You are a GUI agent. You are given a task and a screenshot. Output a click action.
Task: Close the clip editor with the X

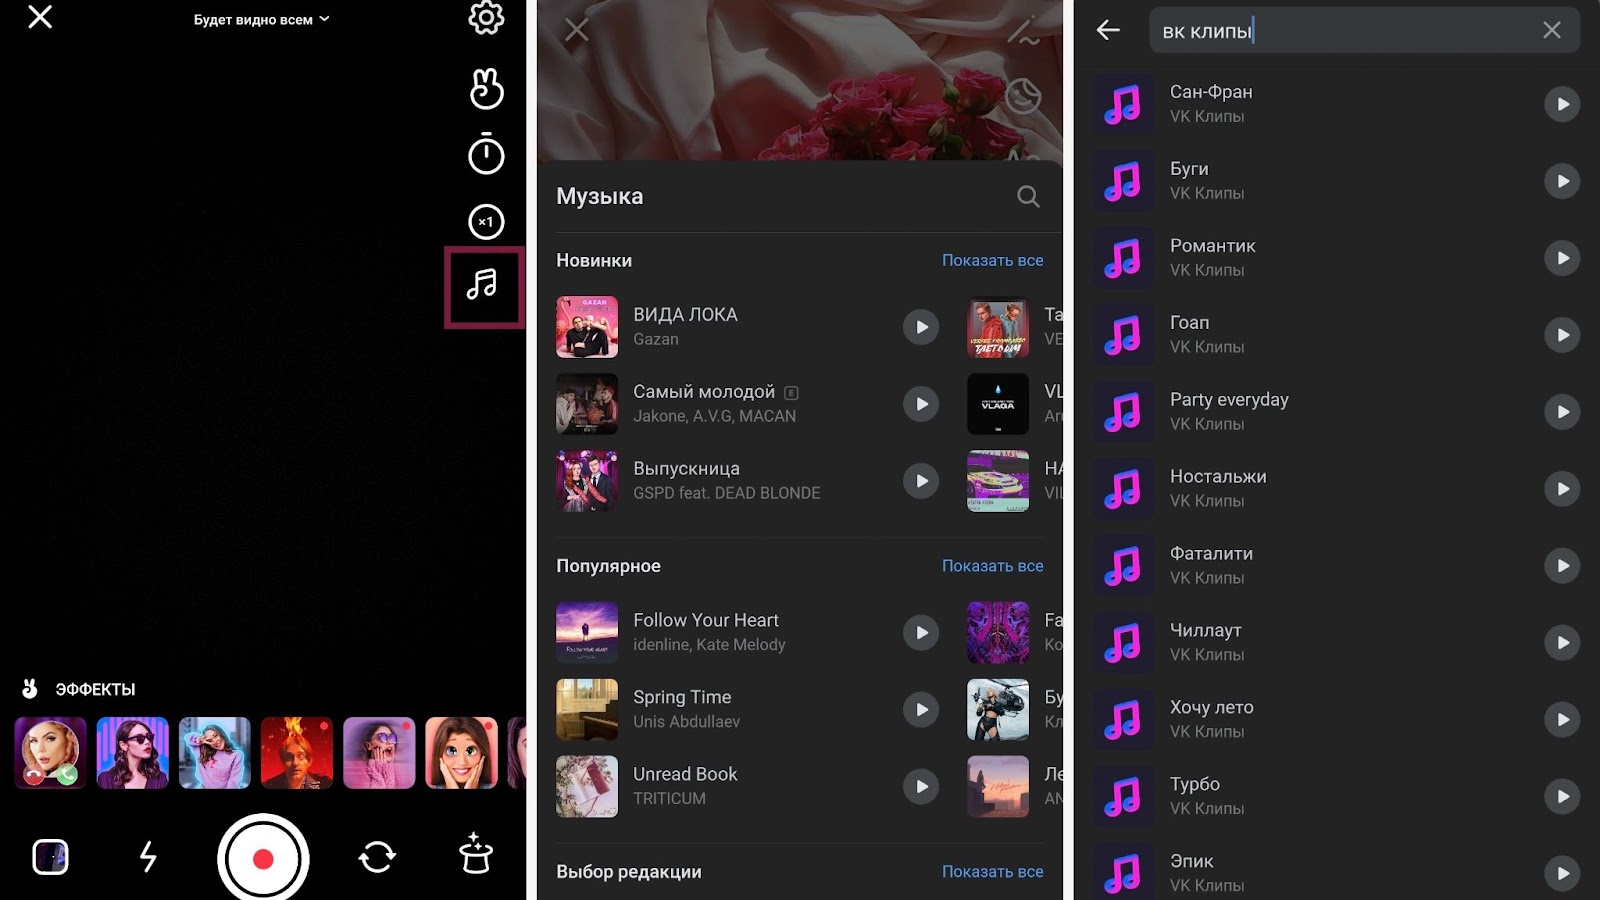(577, 30)
